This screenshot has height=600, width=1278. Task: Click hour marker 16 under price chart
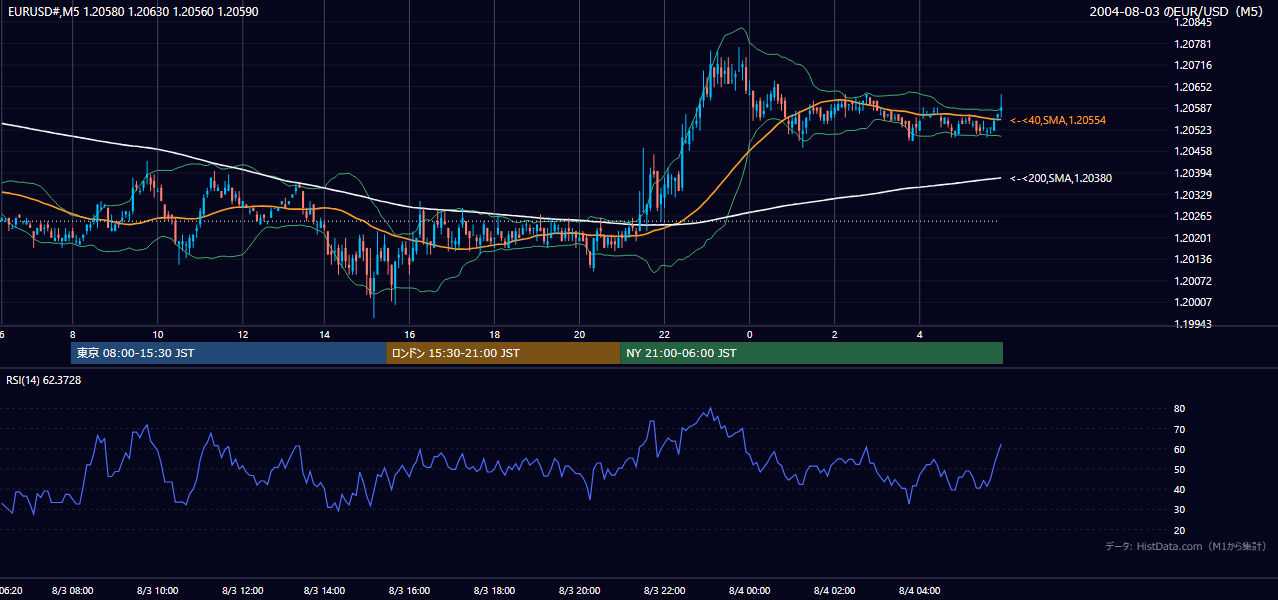point(410,334)
